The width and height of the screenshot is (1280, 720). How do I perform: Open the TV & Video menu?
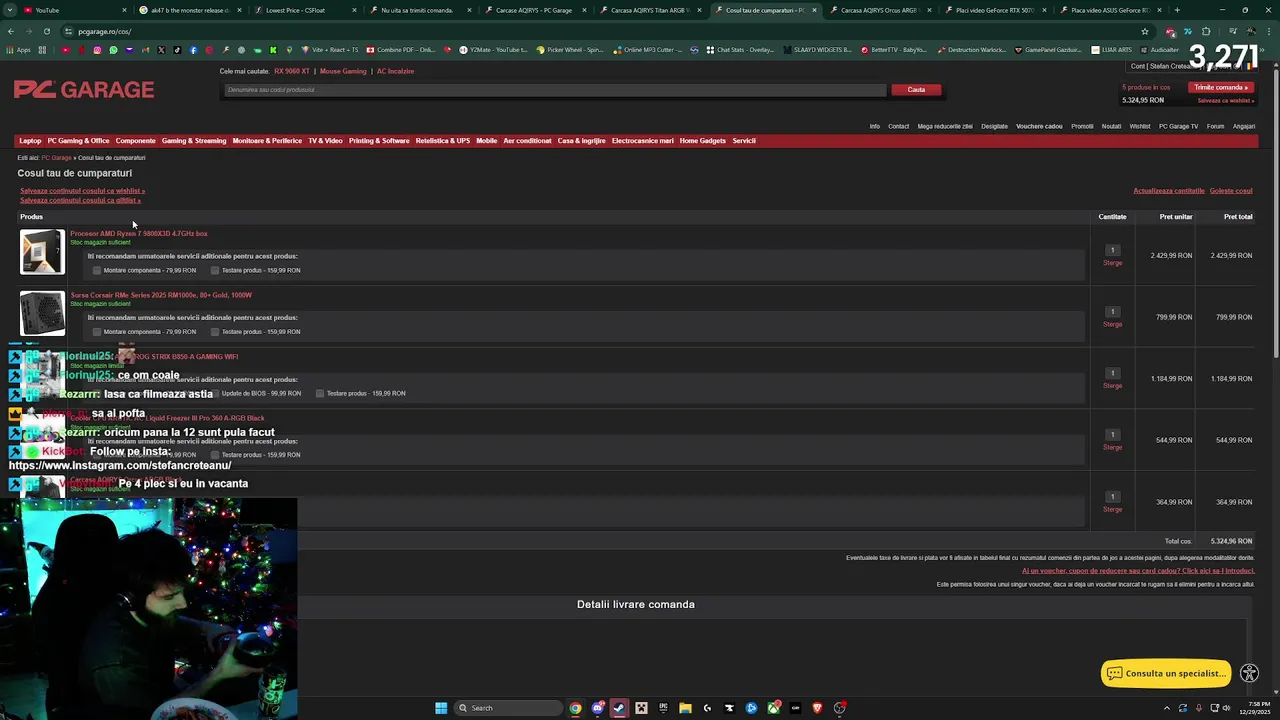(x=325, y=141)
